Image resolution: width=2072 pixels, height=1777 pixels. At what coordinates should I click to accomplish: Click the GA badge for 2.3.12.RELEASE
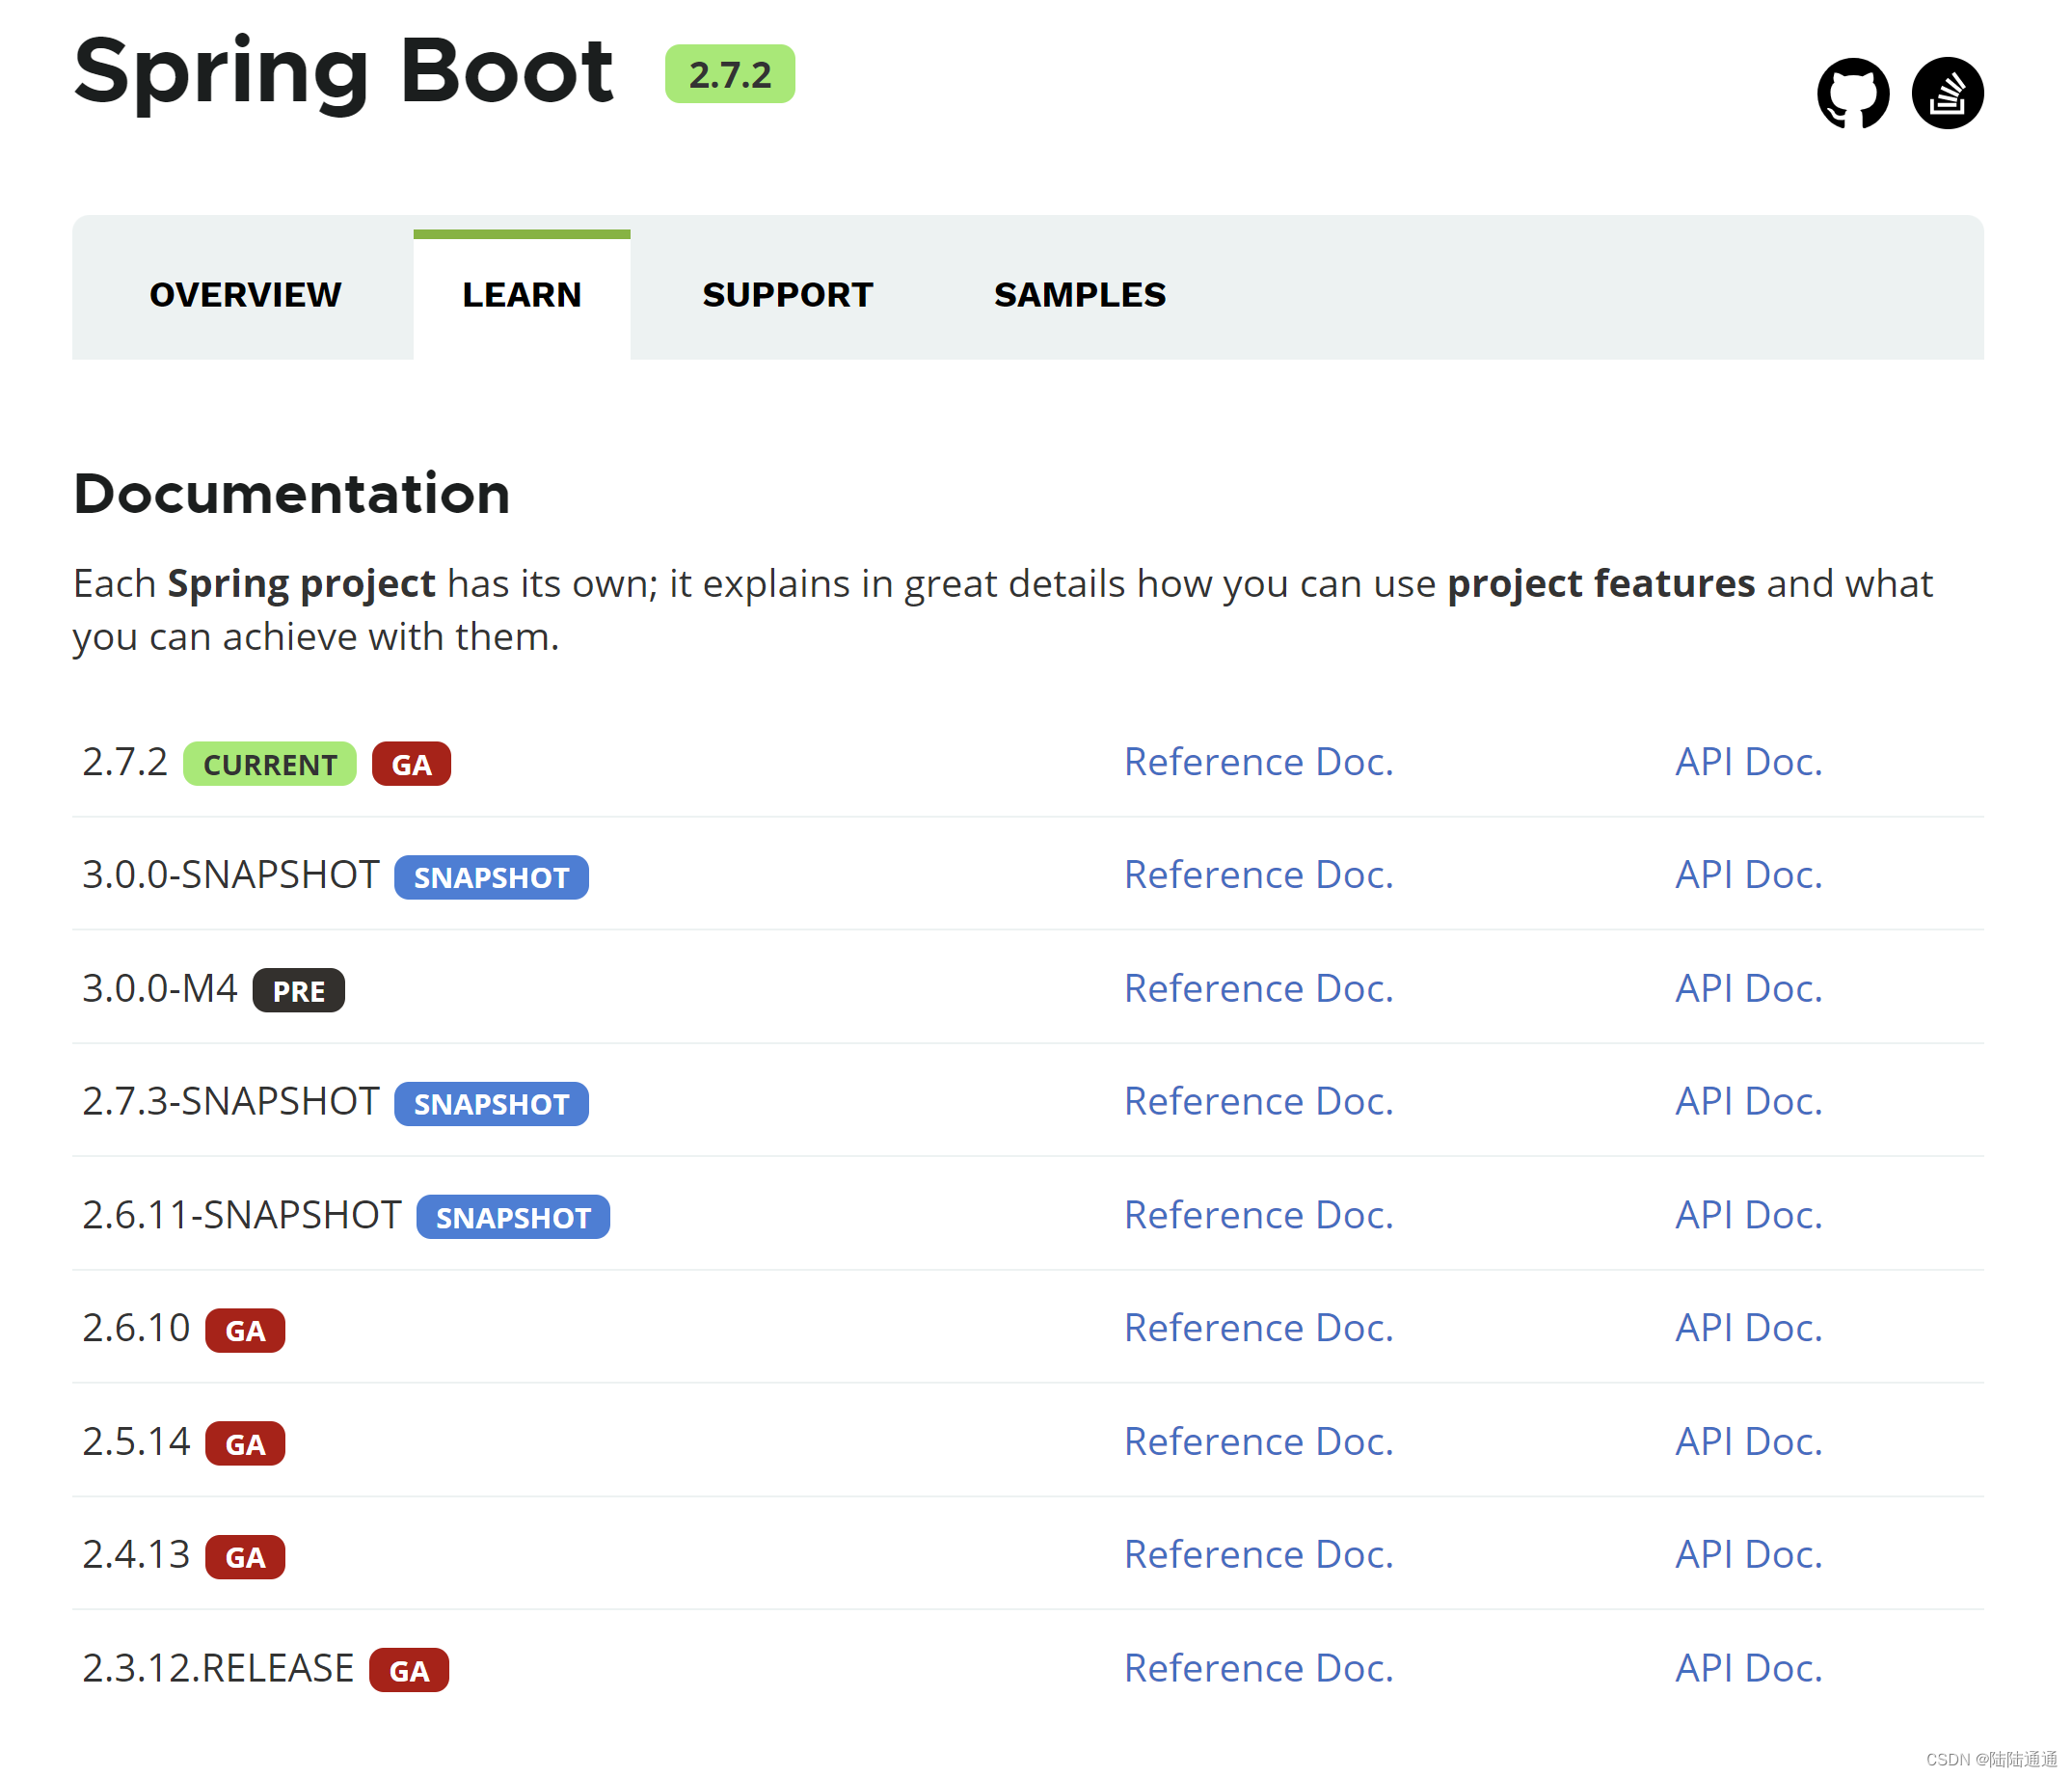pos(409,1672)
